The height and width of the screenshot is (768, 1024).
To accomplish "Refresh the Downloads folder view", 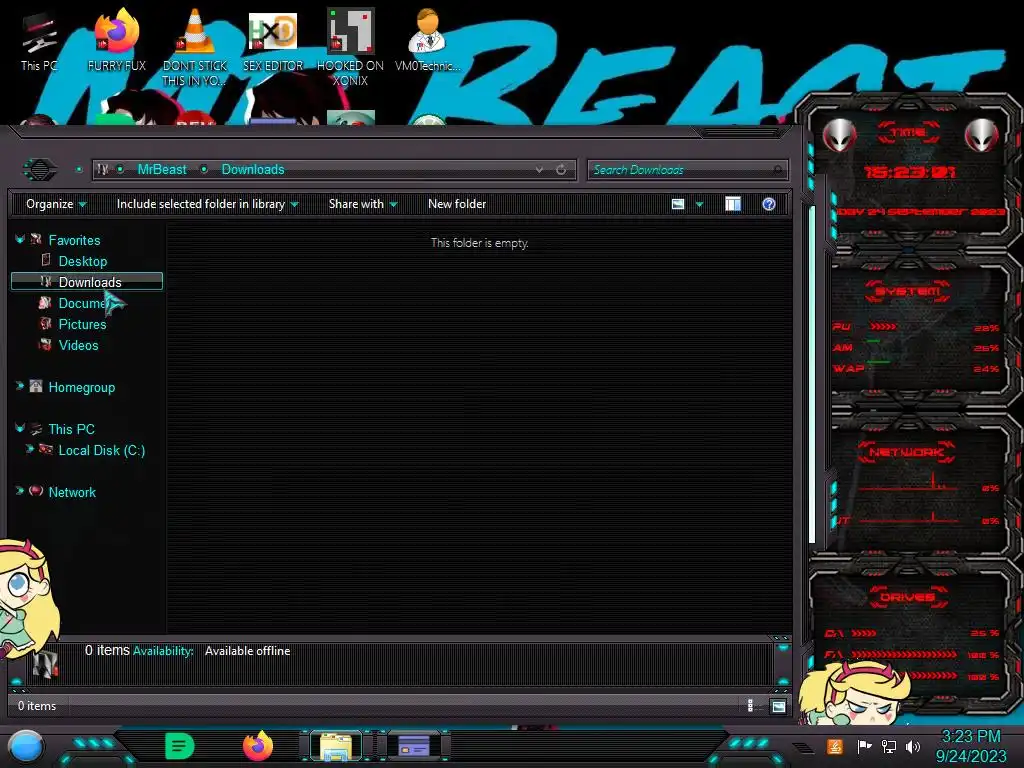I will [x=561, y=170].
